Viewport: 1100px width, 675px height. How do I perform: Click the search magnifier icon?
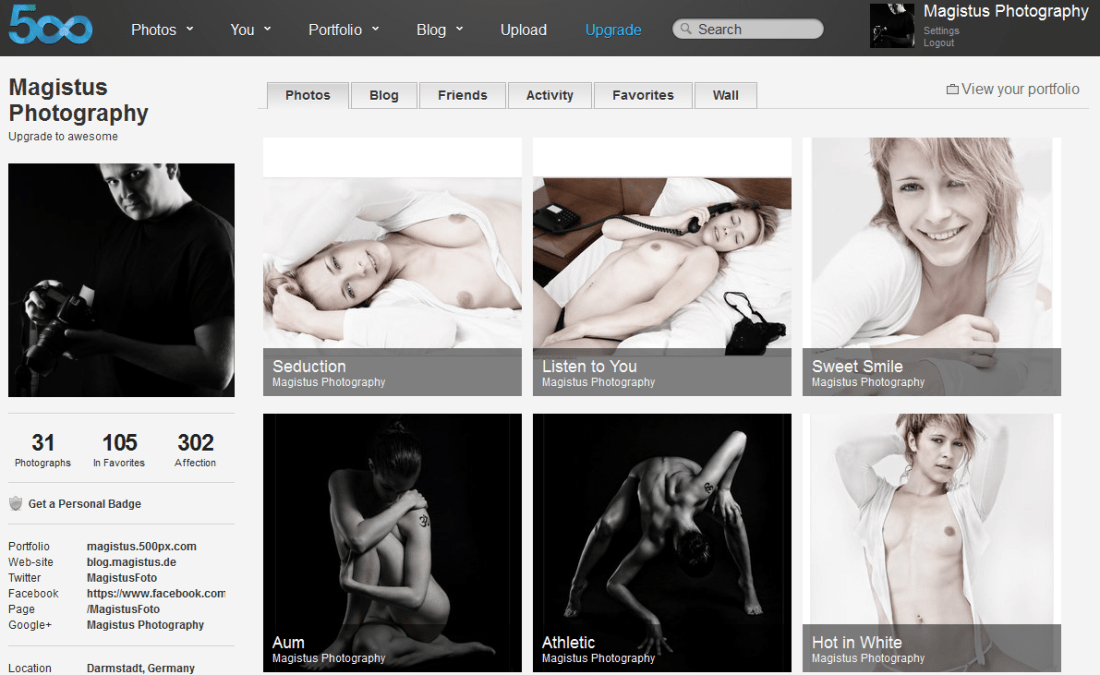click(x=686, y=30)
